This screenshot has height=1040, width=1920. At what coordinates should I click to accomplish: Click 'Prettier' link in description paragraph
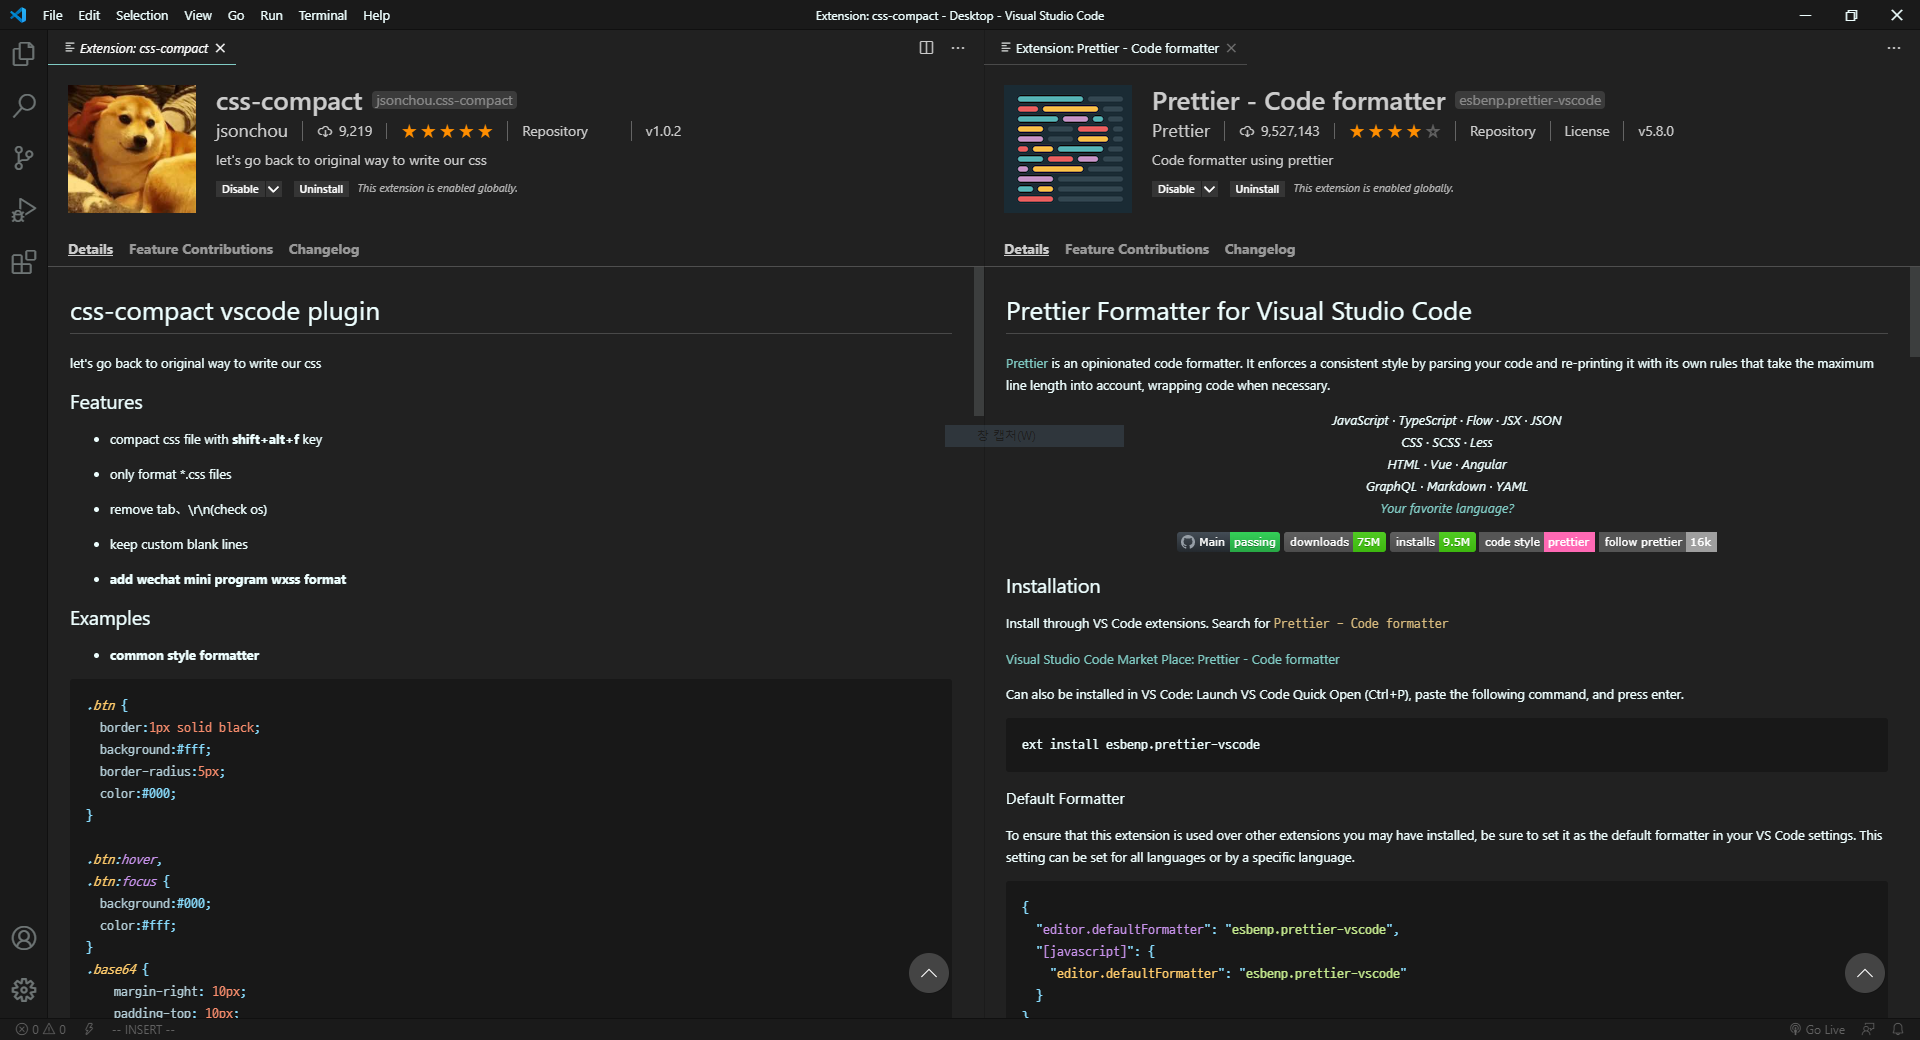click(x=1027, y=363)
